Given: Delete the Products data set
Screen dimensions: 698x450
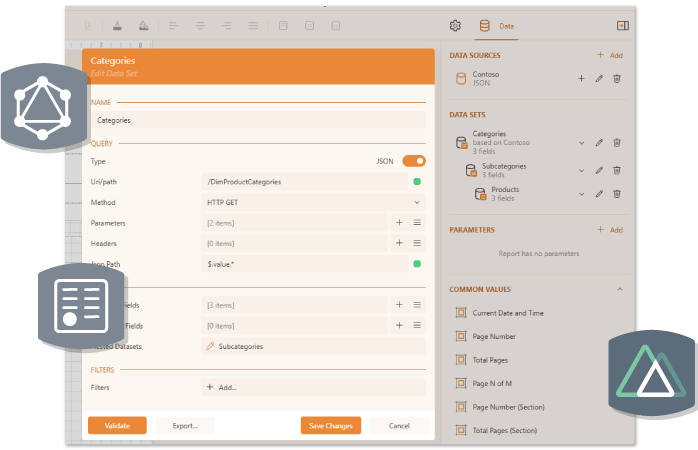Looking at the screenshot, I should (617, 194).
